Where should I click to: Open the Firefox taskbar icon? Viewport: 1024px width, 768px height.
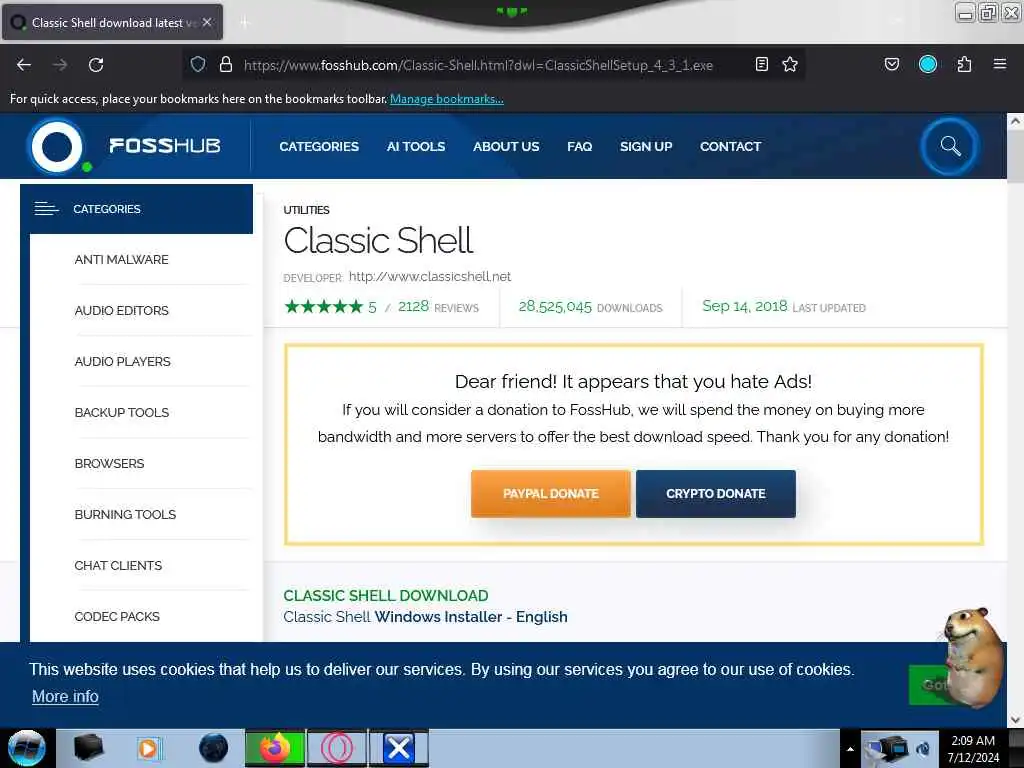[275, 748]
